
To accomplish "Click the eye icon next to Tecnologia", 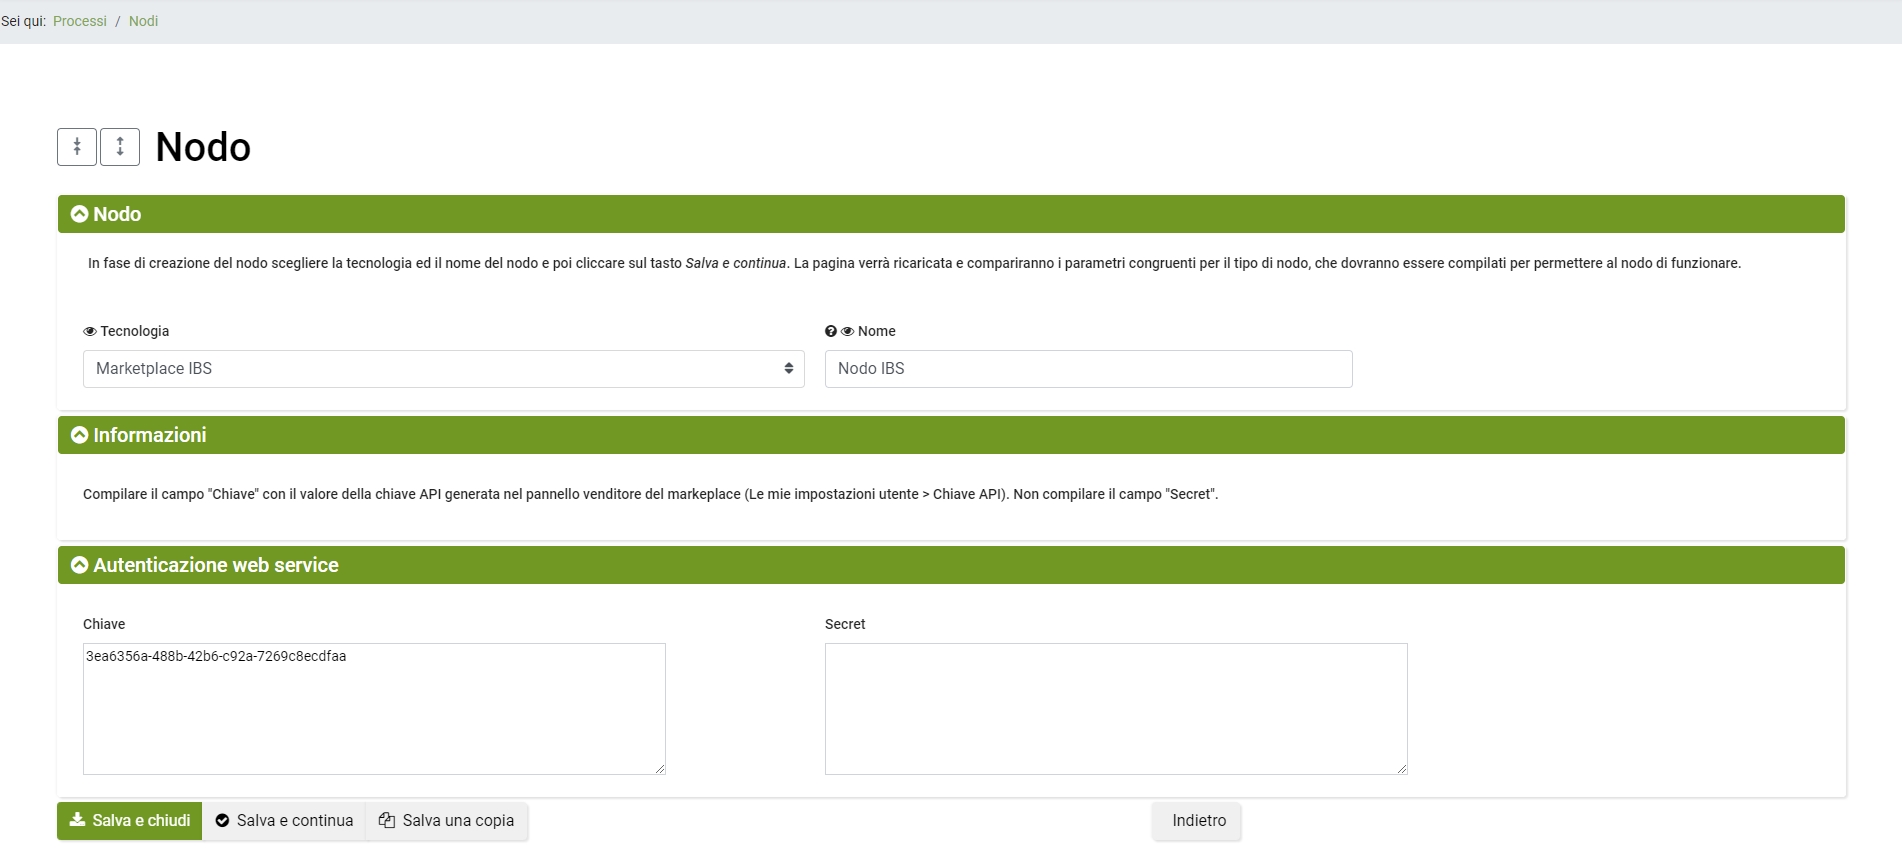I will 90,331.
